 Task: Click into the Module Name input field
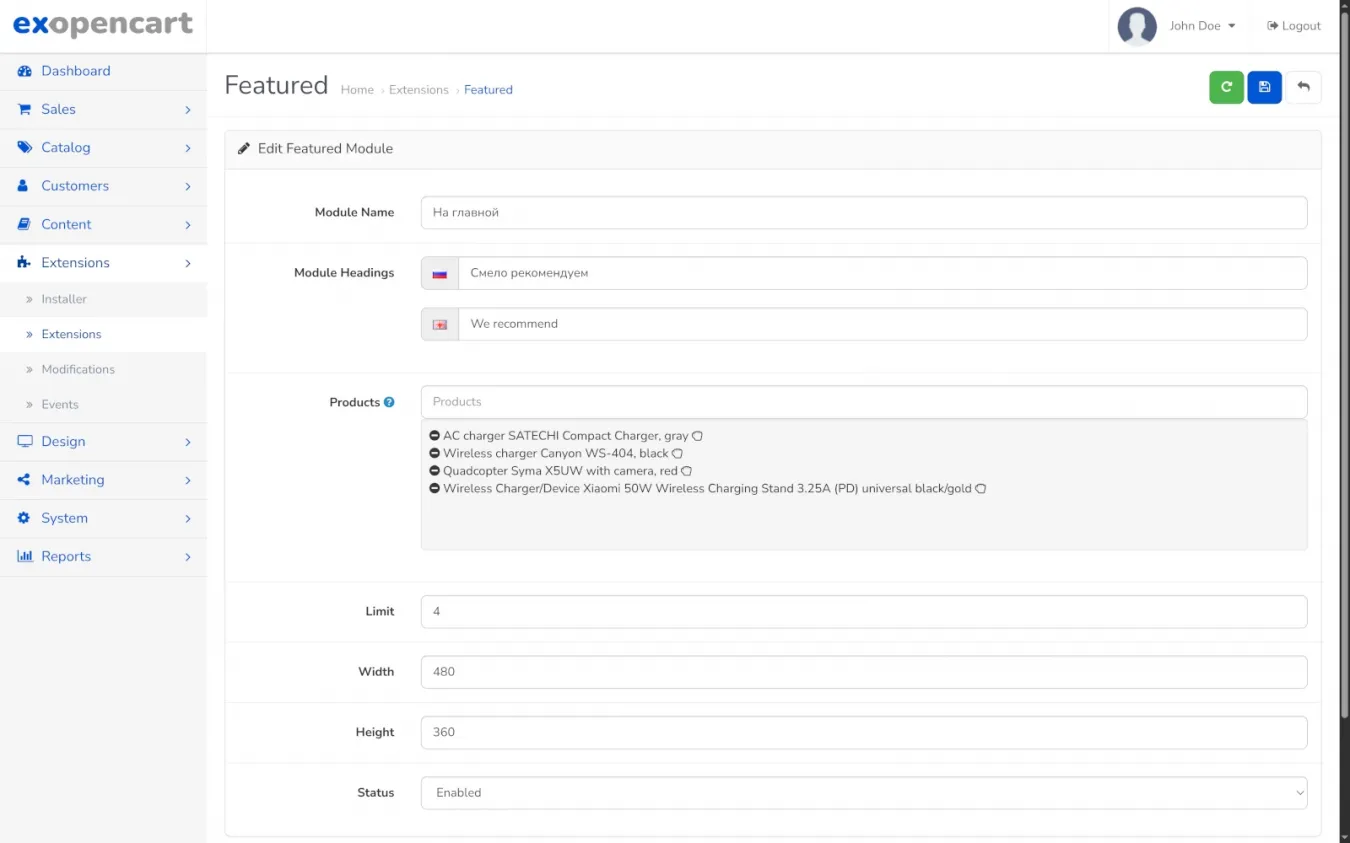(863, 213)
